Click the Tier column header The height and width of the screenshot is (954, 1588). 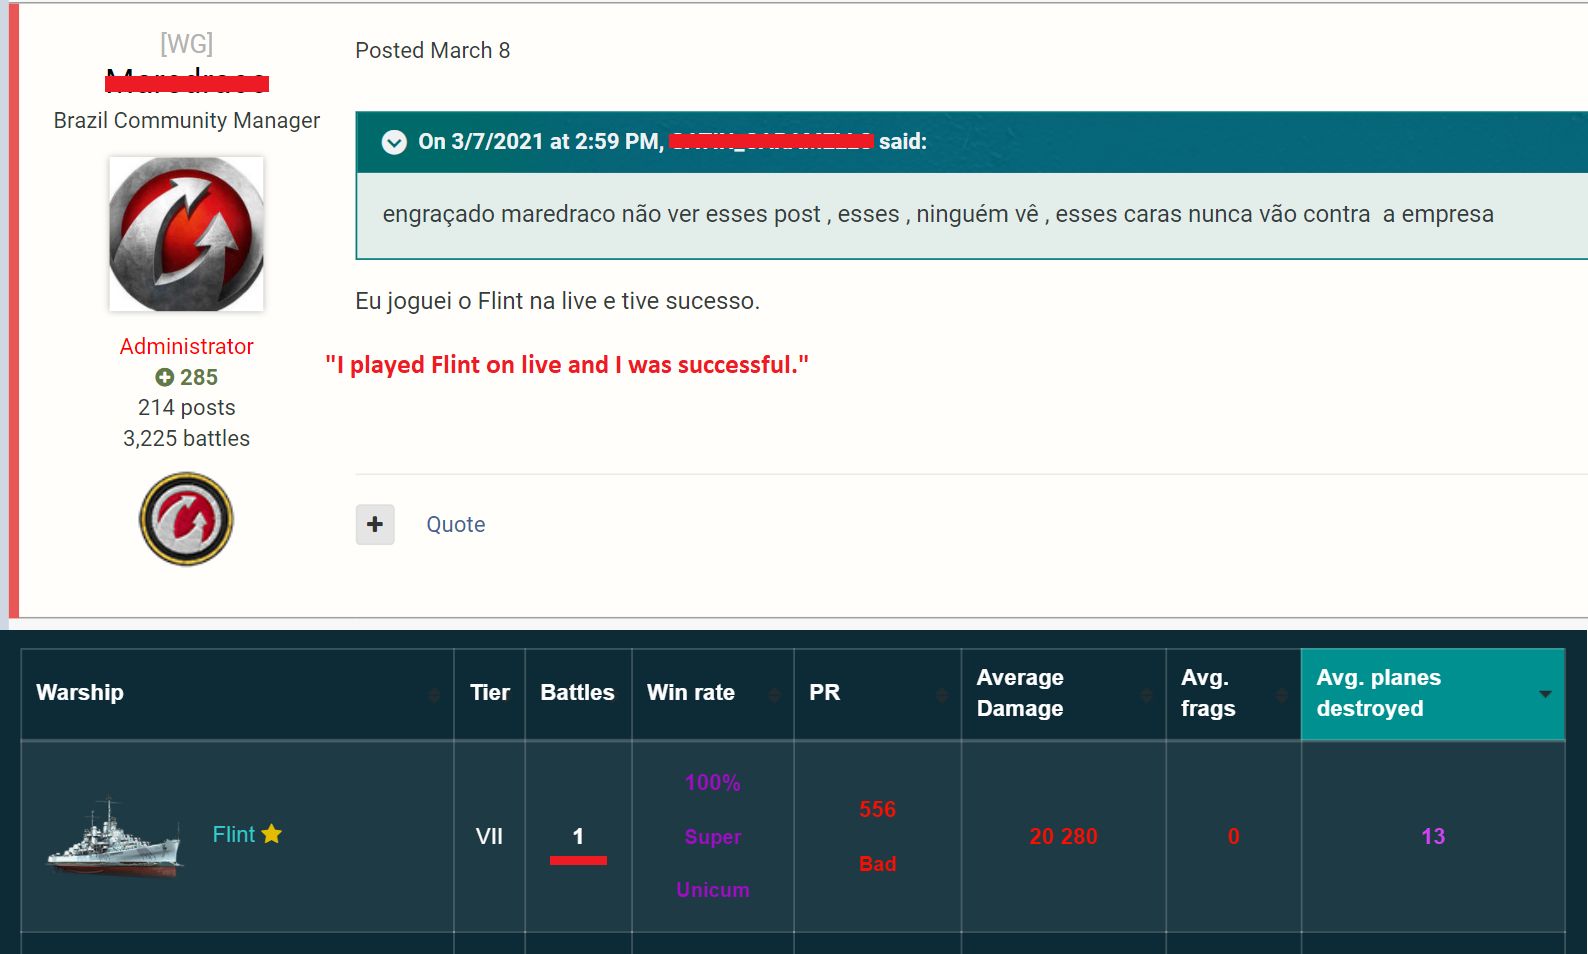point(489,692)
